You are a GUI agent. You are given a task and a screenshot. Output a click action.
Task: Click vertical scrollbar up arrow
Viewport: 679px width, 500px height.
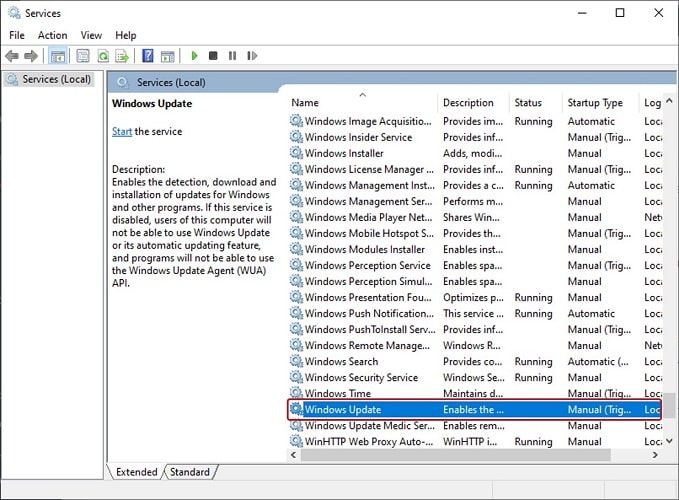pyautogui.click(x=669, y=100)
